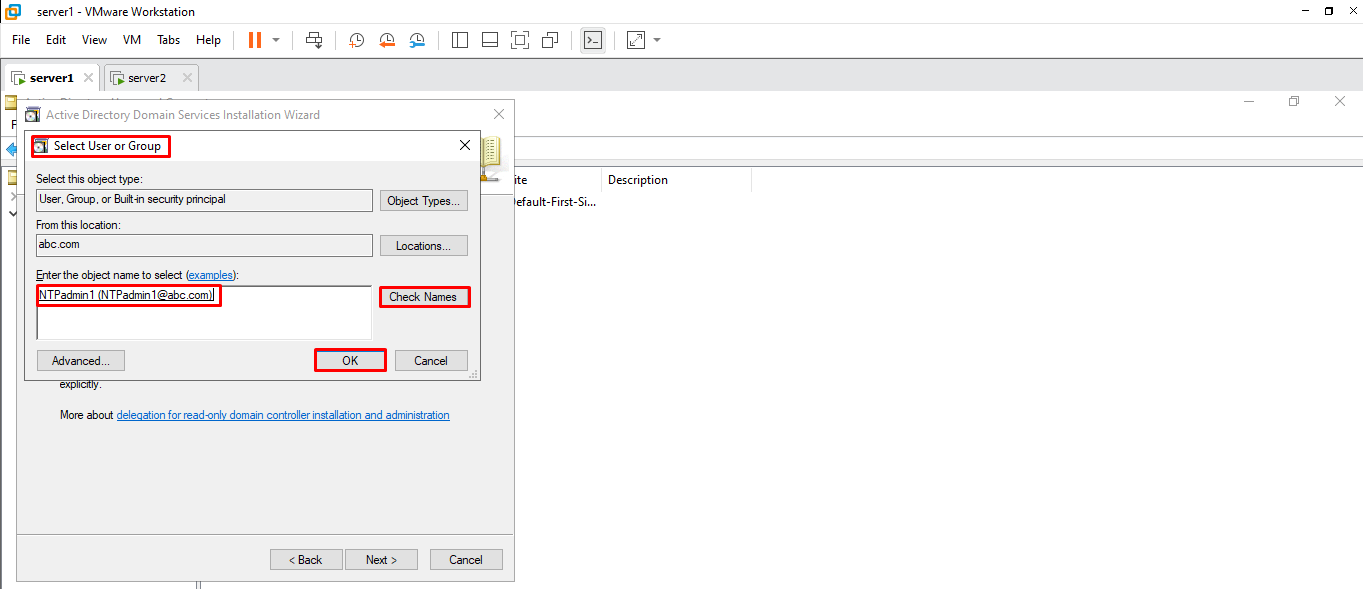Open the examples link

[x=211, y=275]
